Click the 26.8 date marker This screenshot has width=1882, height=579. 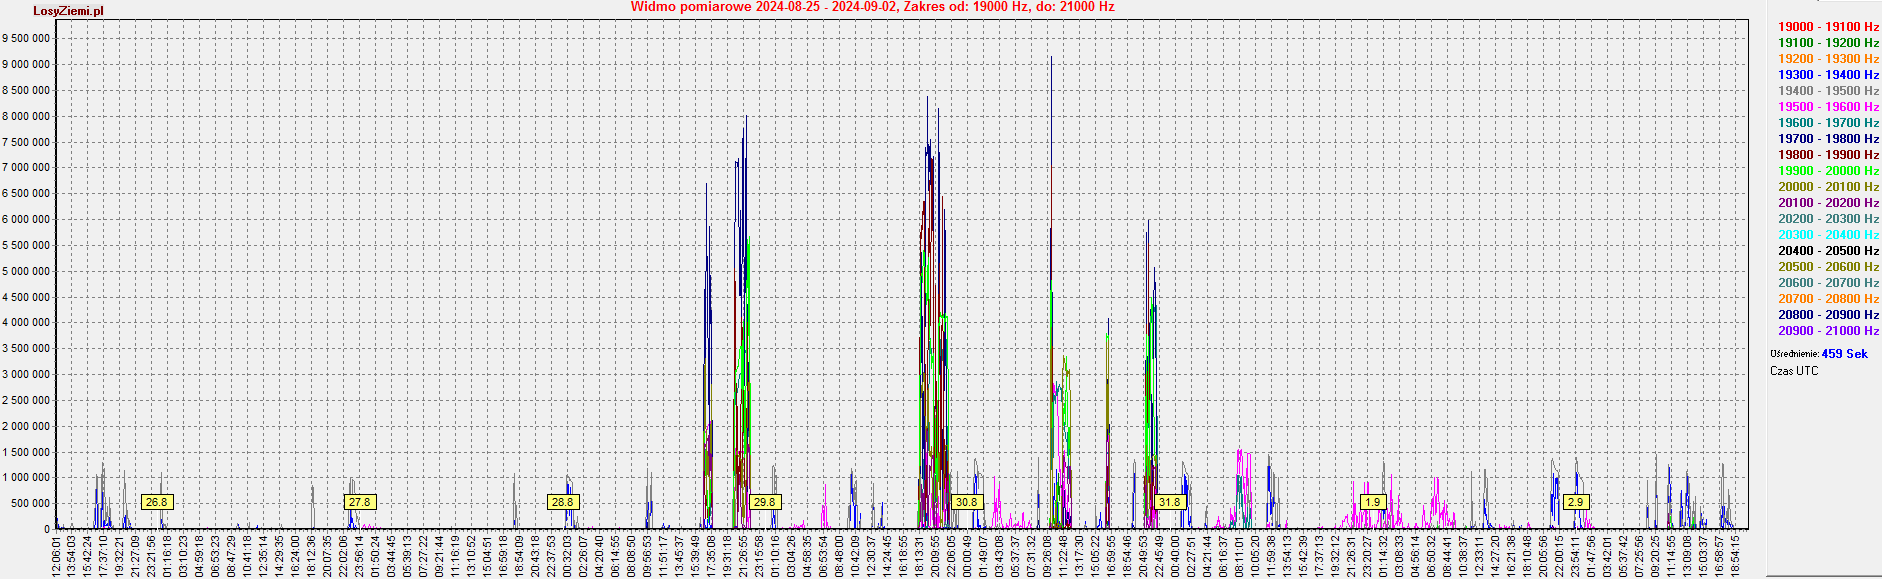pos(156,502)
